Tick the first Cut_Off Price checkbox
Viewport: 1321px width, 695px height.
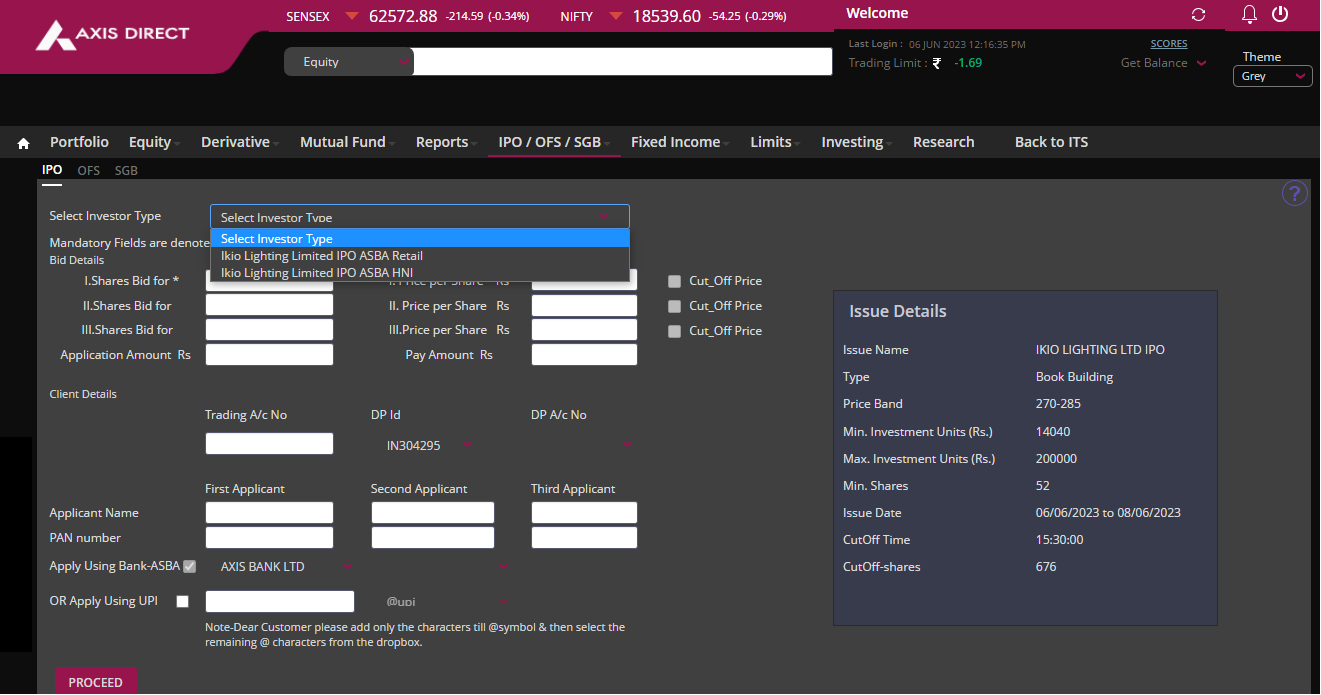[675, 282]
